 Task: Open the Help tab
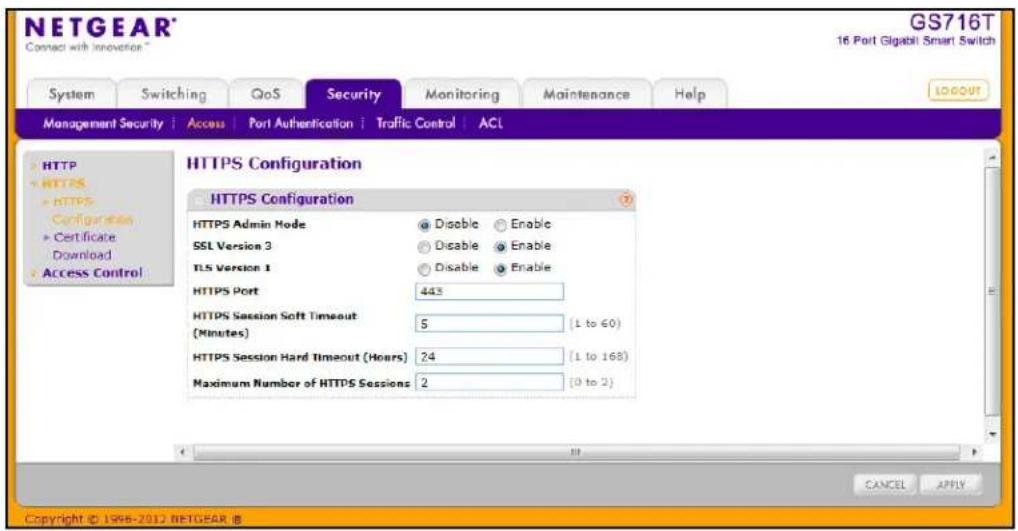[689, 94]
